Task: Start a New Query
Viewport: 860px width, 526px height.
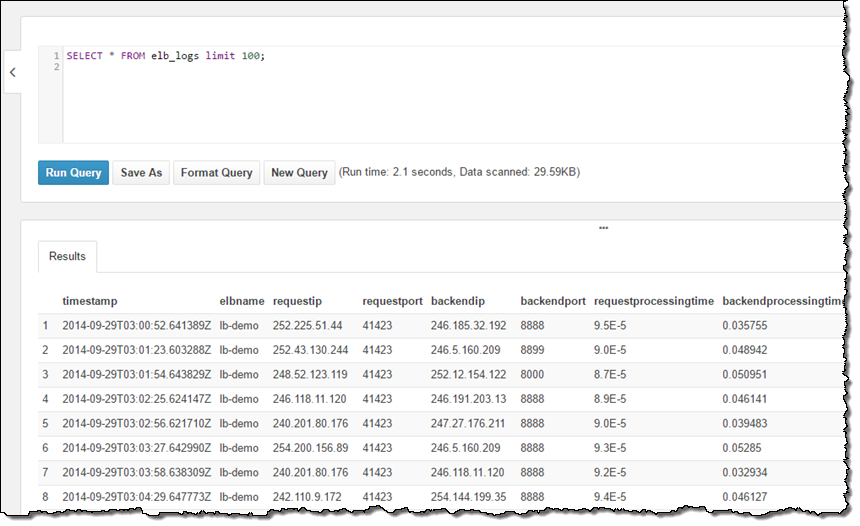Action: [299, 172]
